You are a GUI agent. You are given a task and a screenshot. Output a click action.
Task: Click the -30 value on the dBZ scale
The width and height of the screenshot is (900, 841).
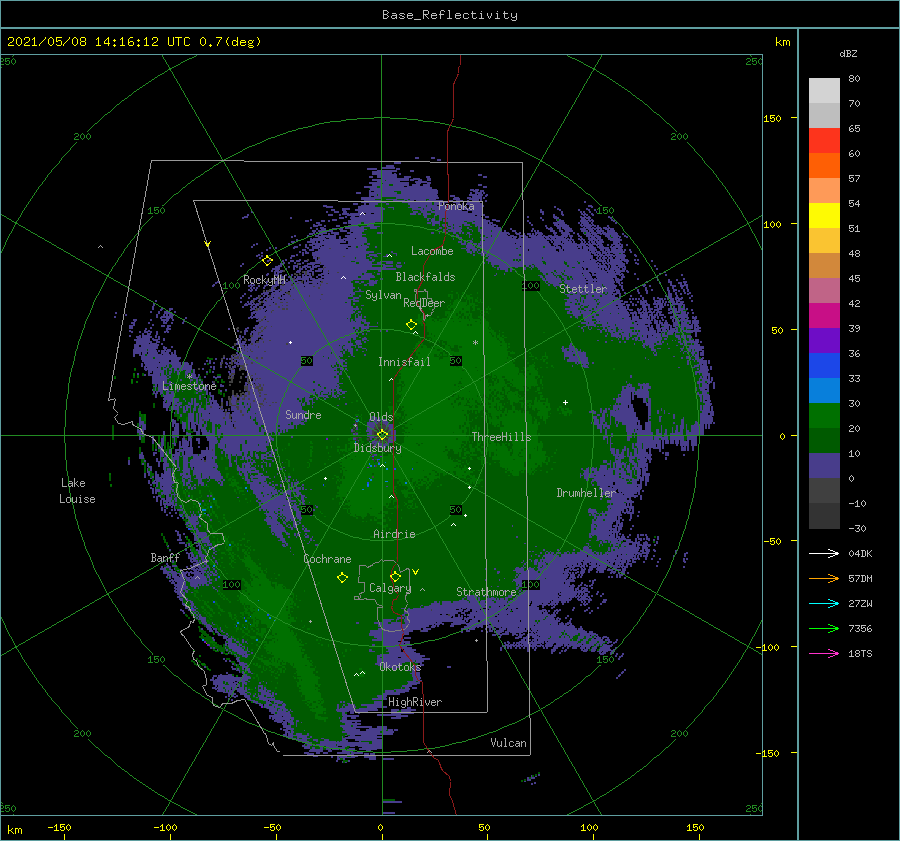(x=858, y=528)
